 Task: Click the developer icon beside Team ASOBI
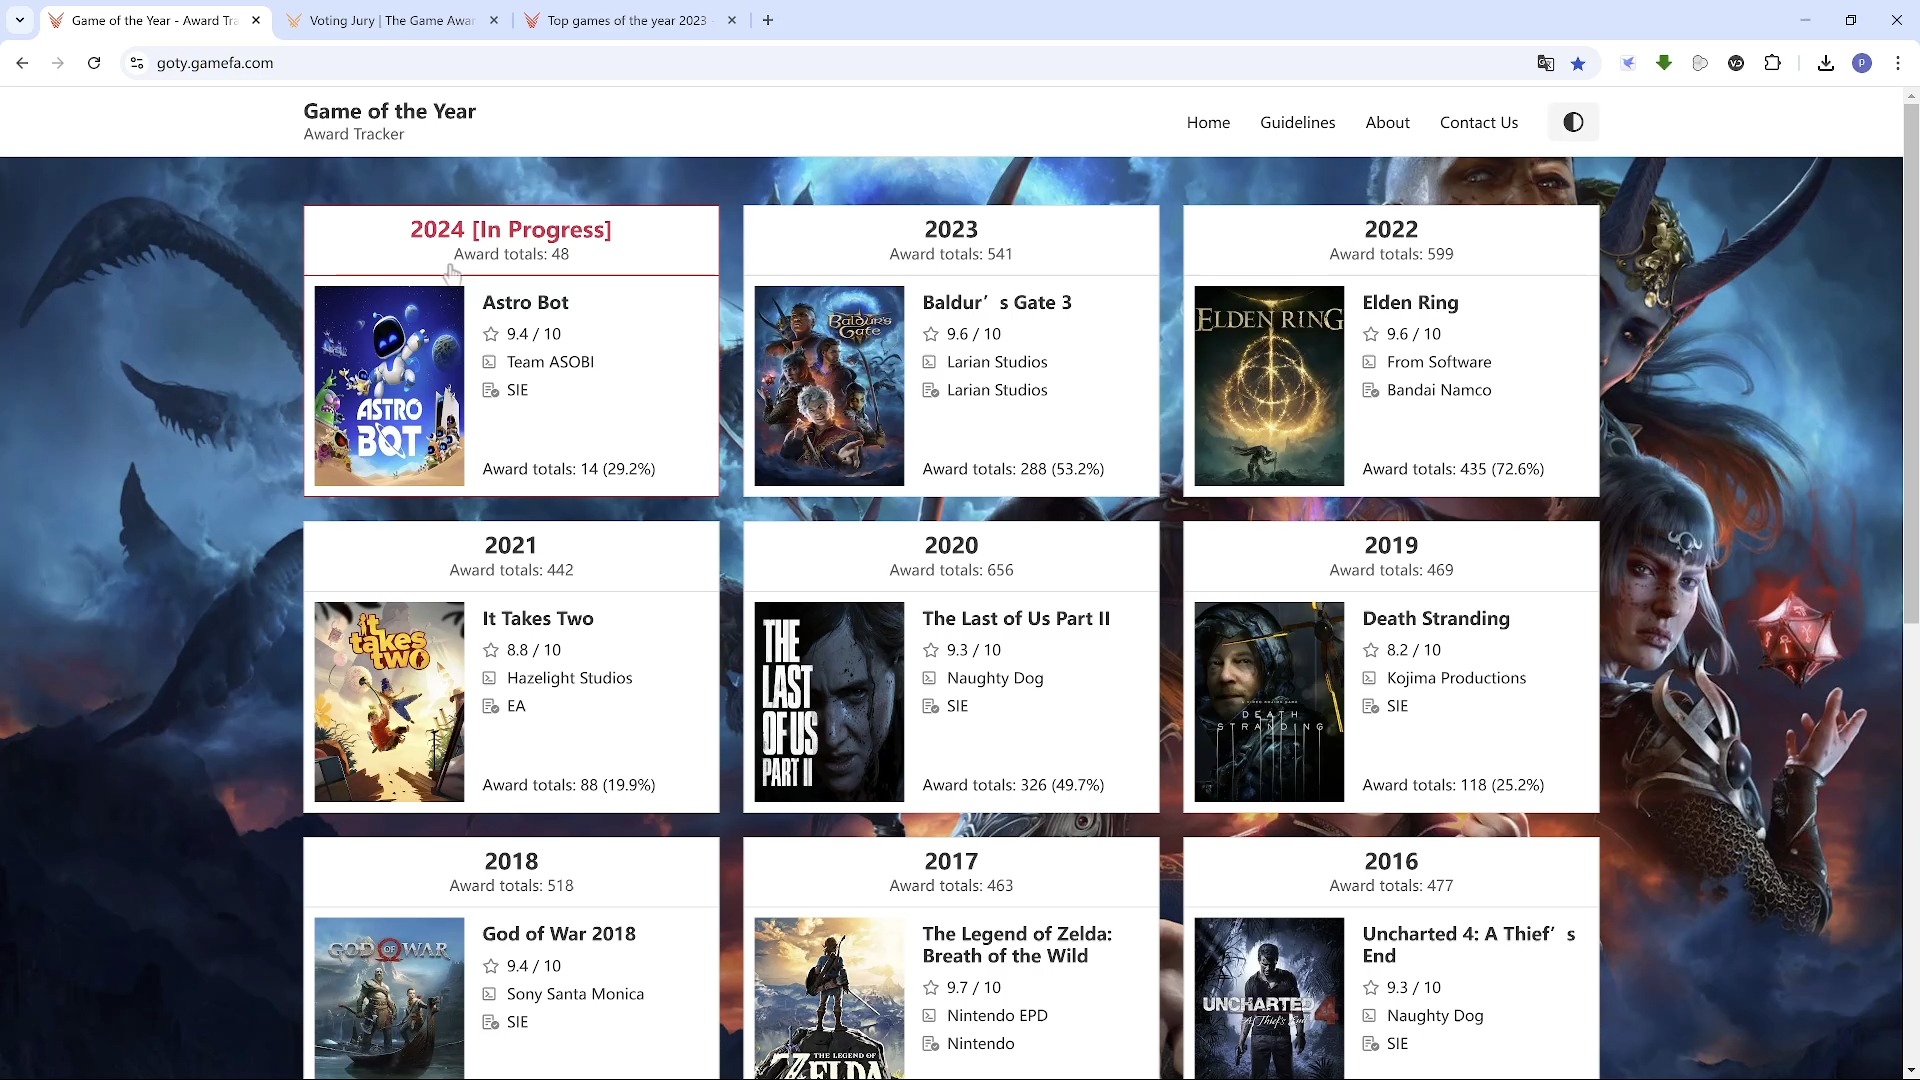coord(490,362)
